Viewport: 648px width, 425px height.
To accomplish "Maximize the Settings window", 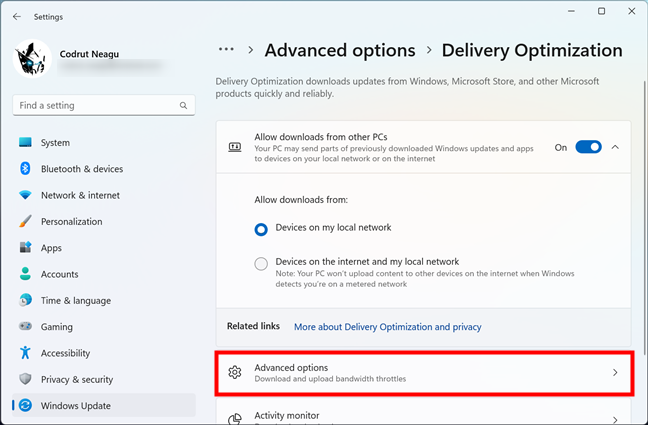I will pos(601,11).
